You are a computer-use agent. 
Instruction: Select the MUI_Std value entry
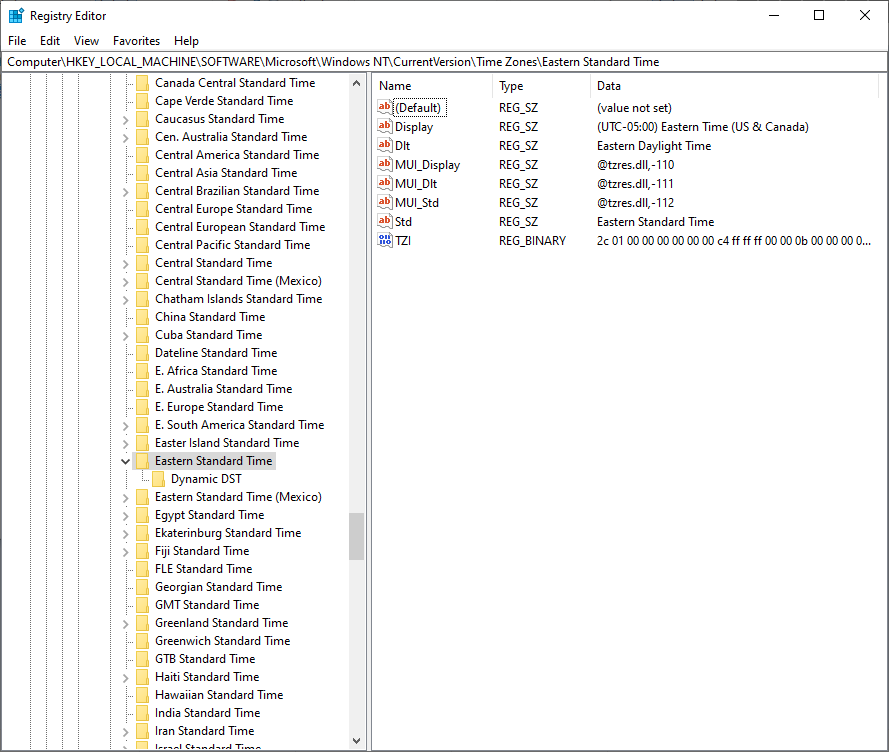(416, 203)
